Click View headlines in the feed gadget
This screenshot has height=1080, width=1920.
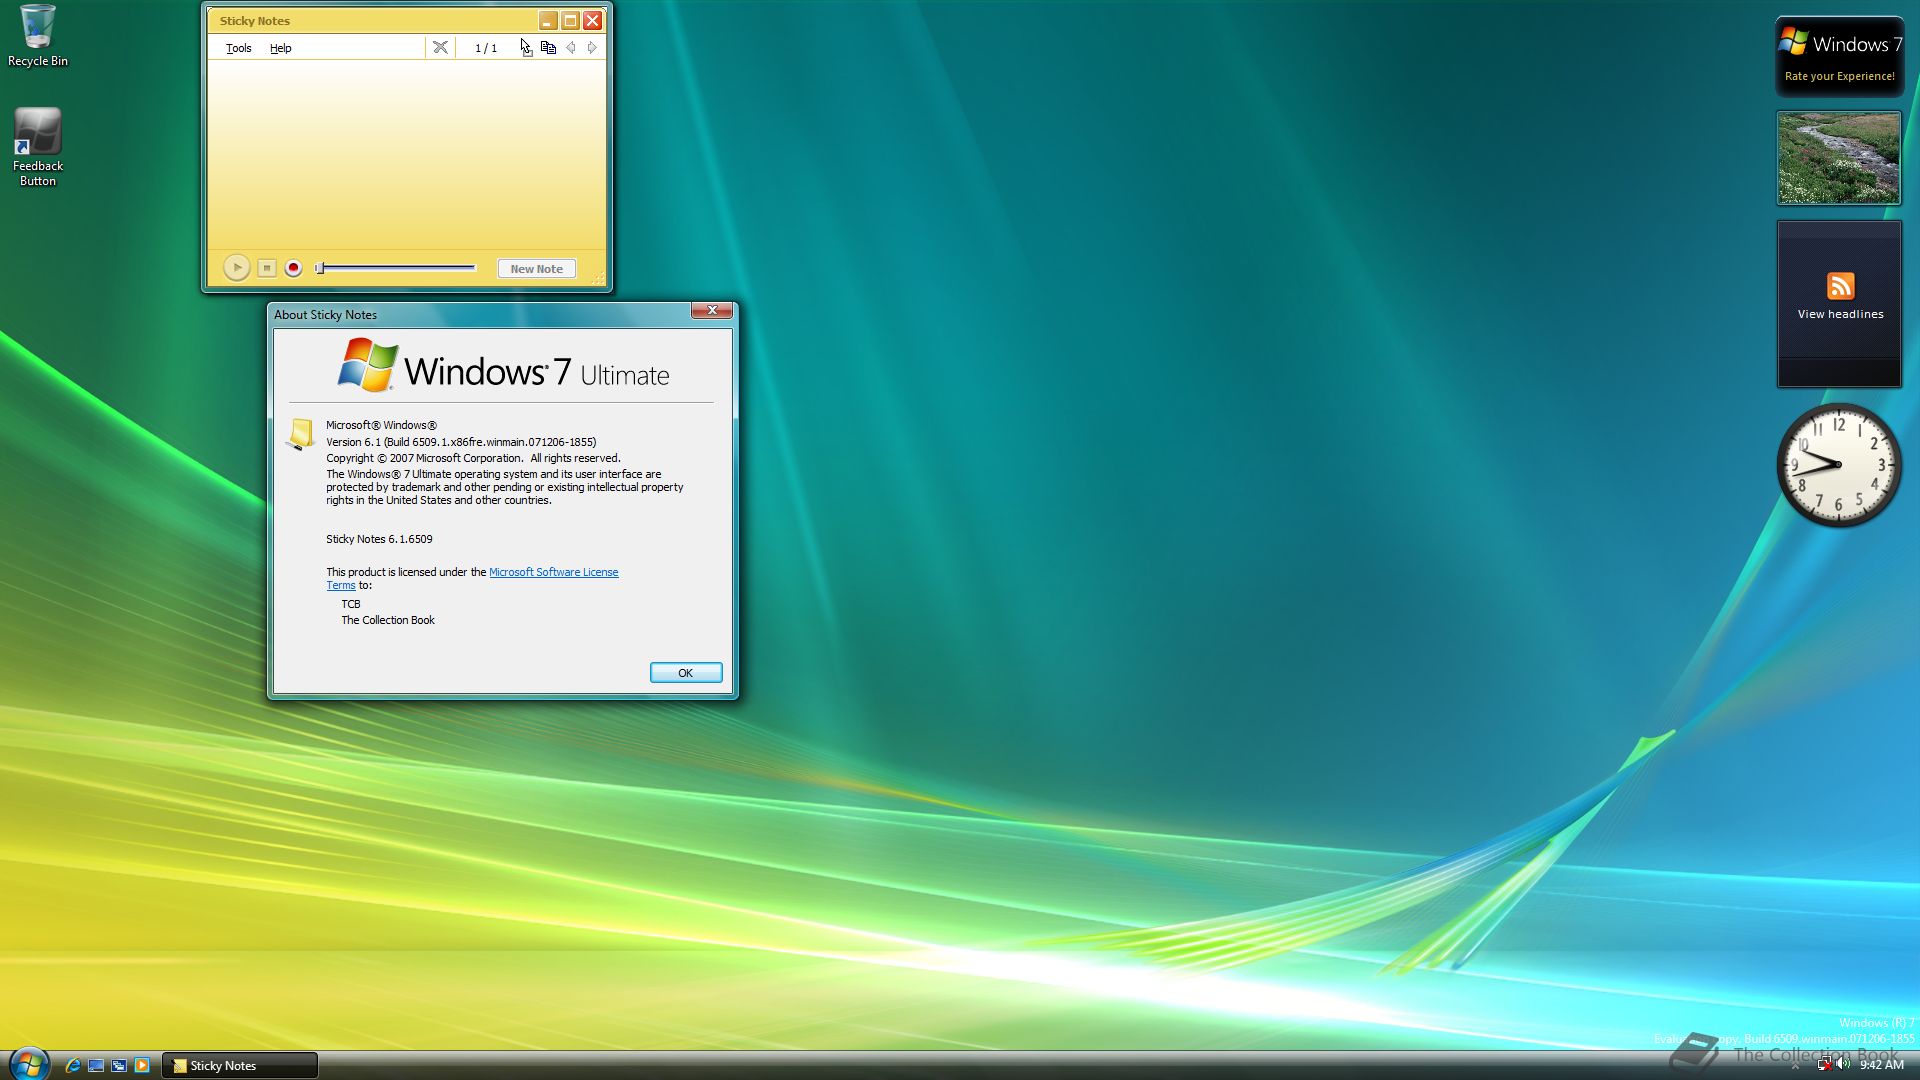(1840, 314)
